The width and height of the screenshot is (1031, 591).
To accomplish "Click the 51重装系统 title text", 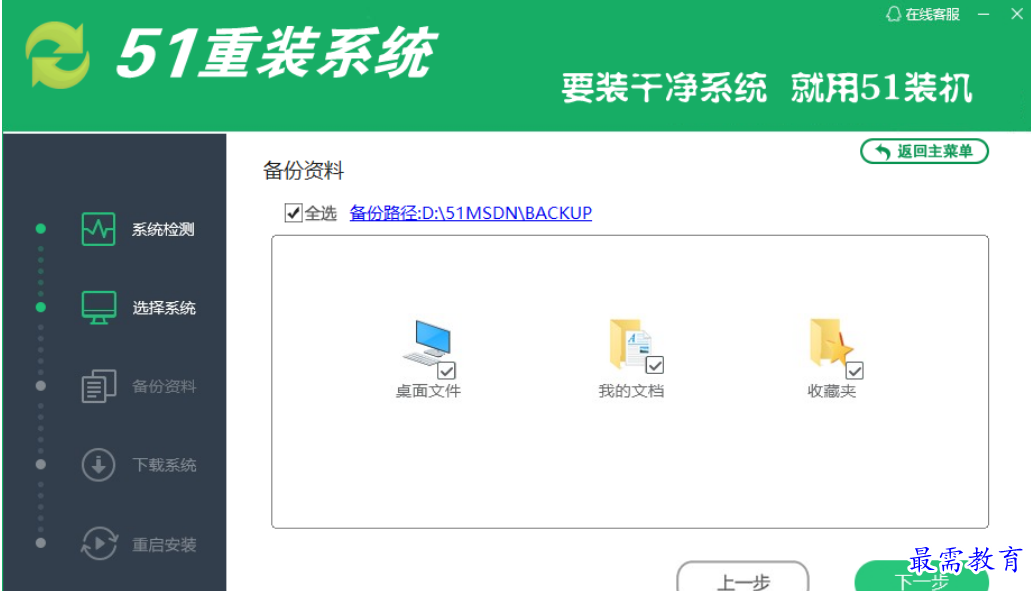I will [276, 53].
